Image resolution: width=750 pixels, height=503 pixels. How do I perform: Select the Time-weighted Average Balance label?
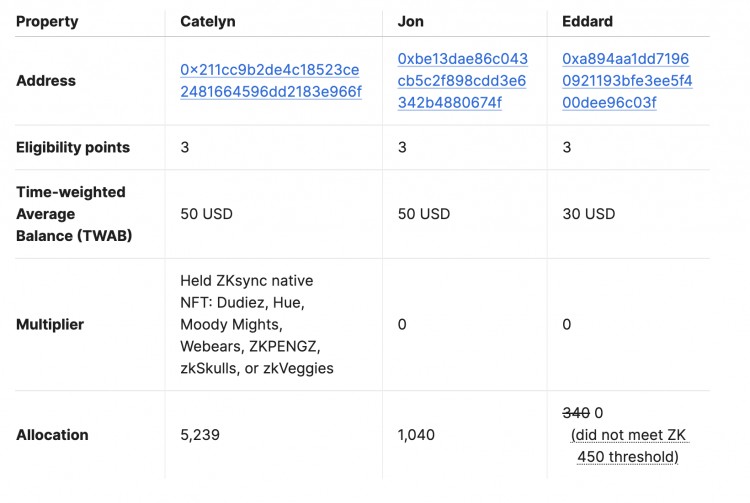[x=74, y=214]
